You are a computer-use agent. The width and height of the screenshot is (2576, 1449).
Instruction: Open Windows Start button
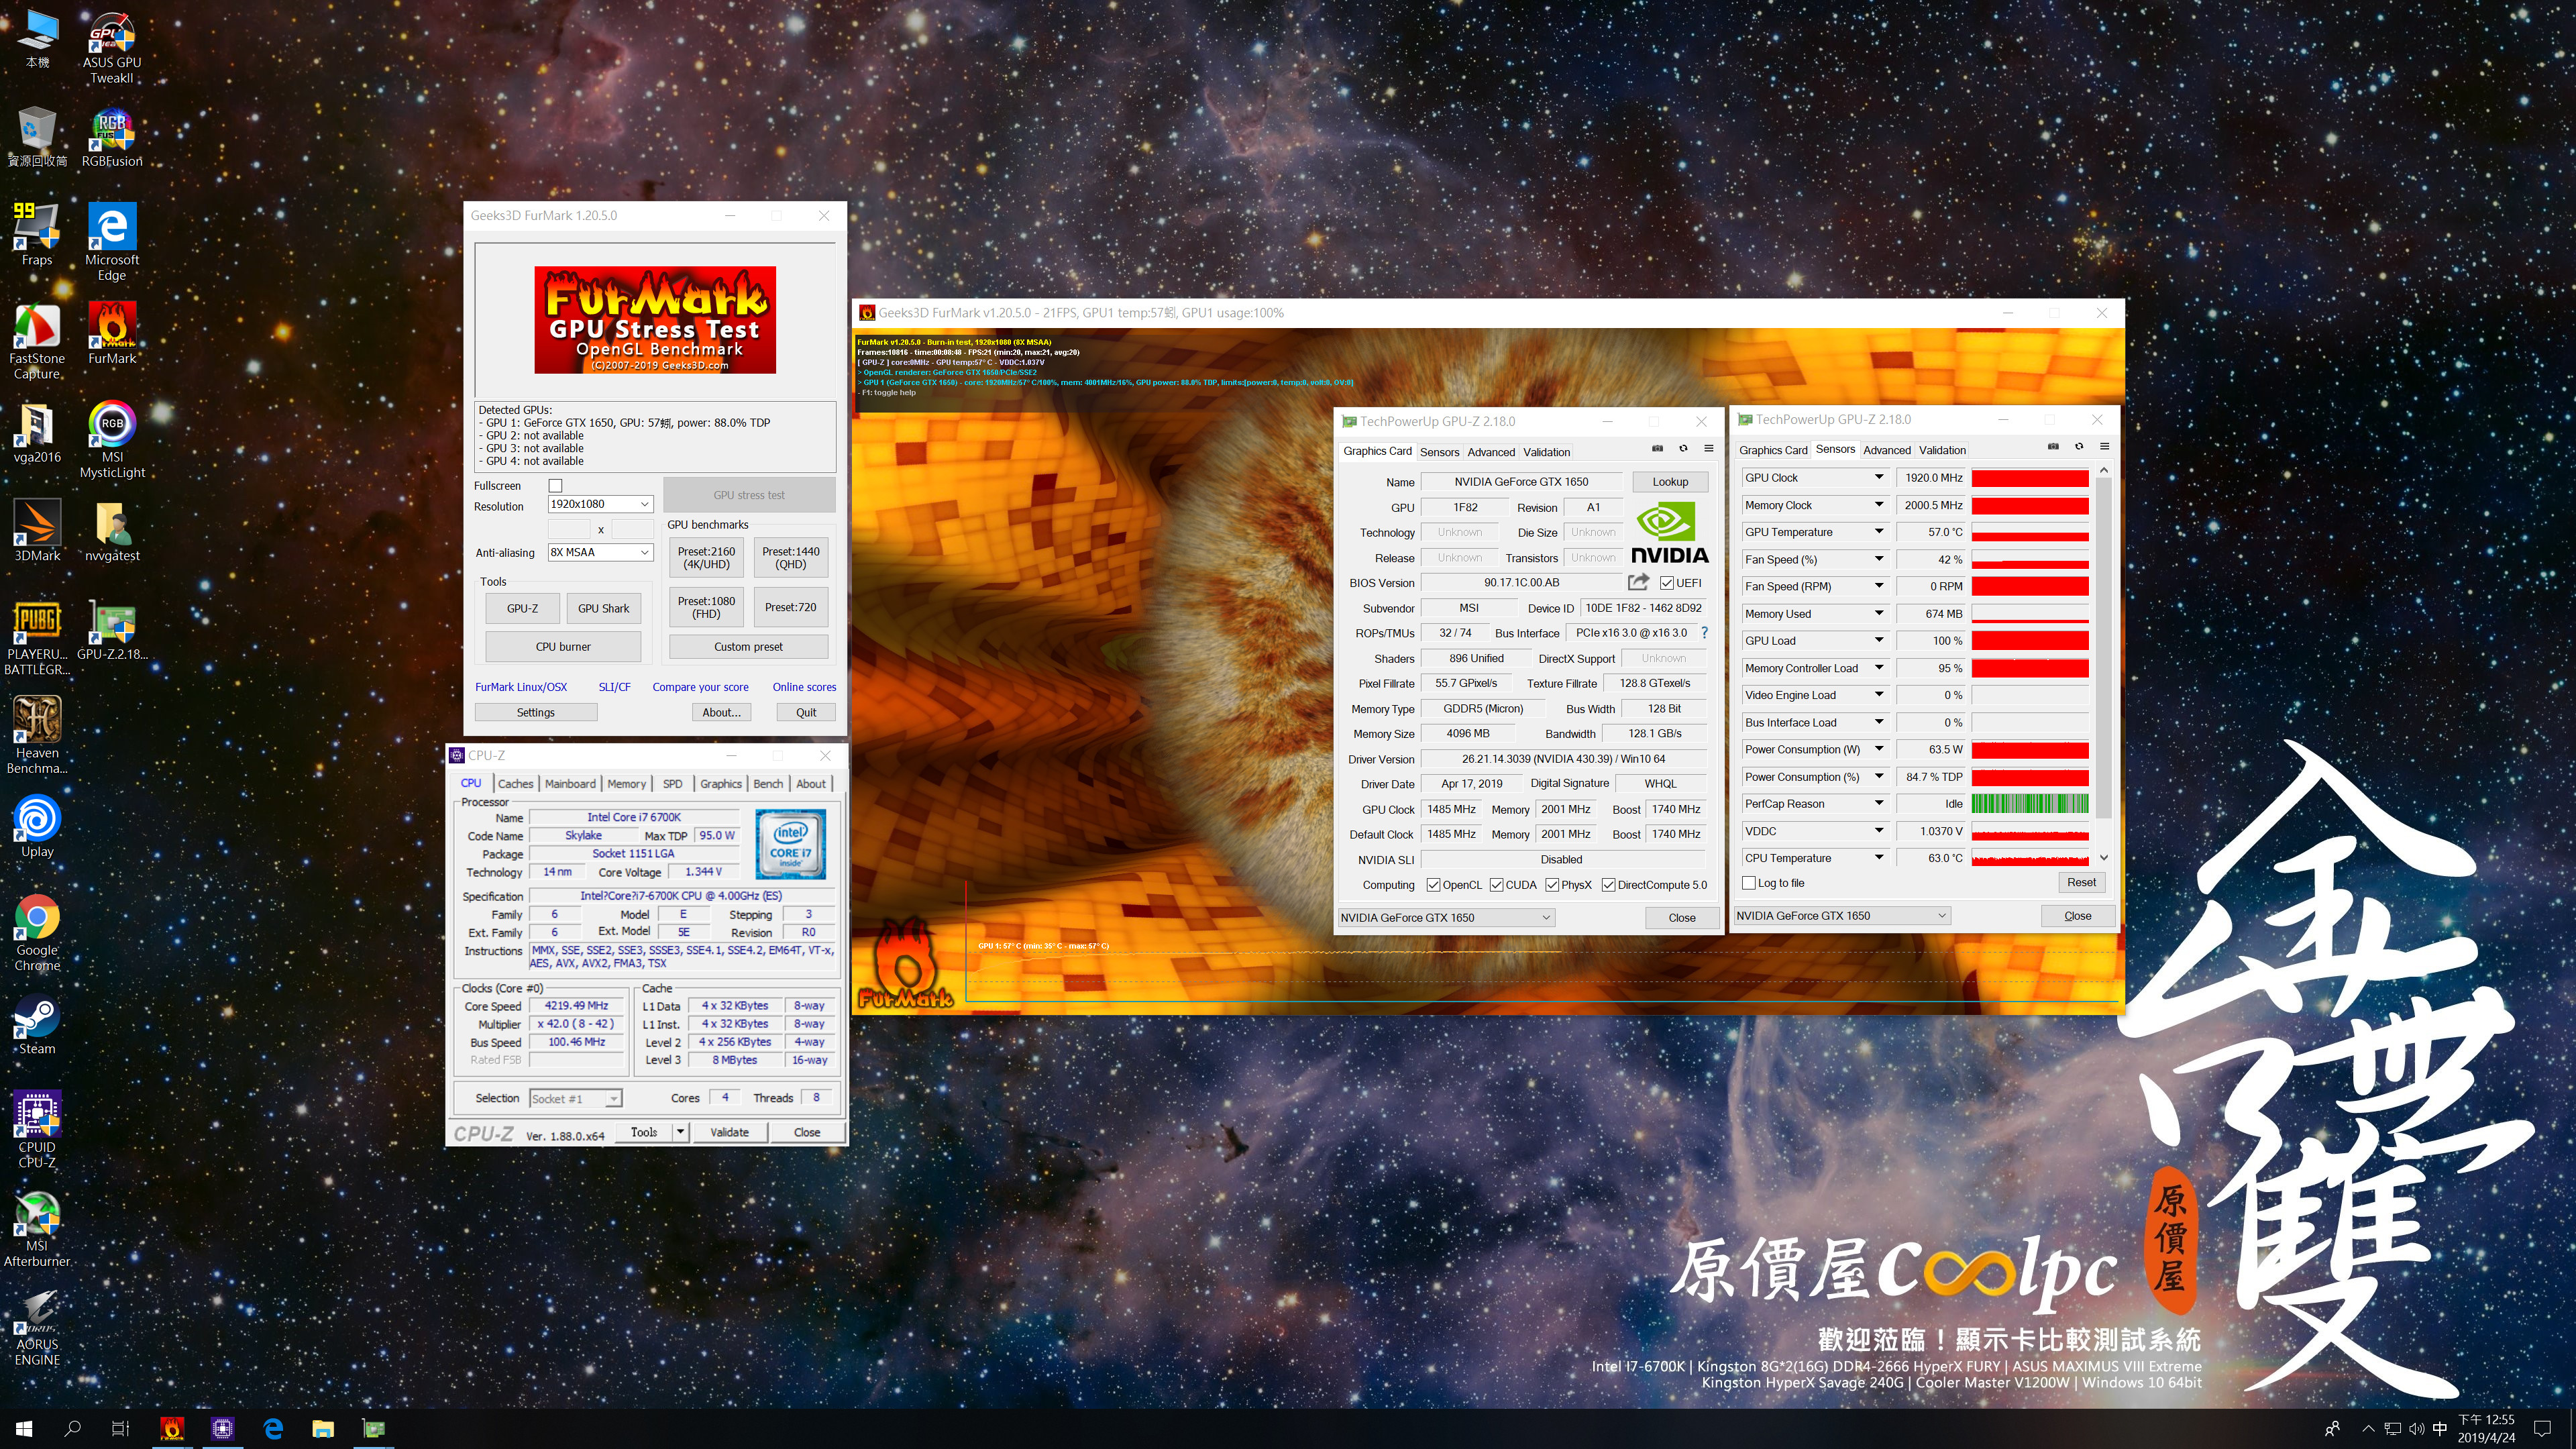pyautogui.click(x=24, y=1428)
